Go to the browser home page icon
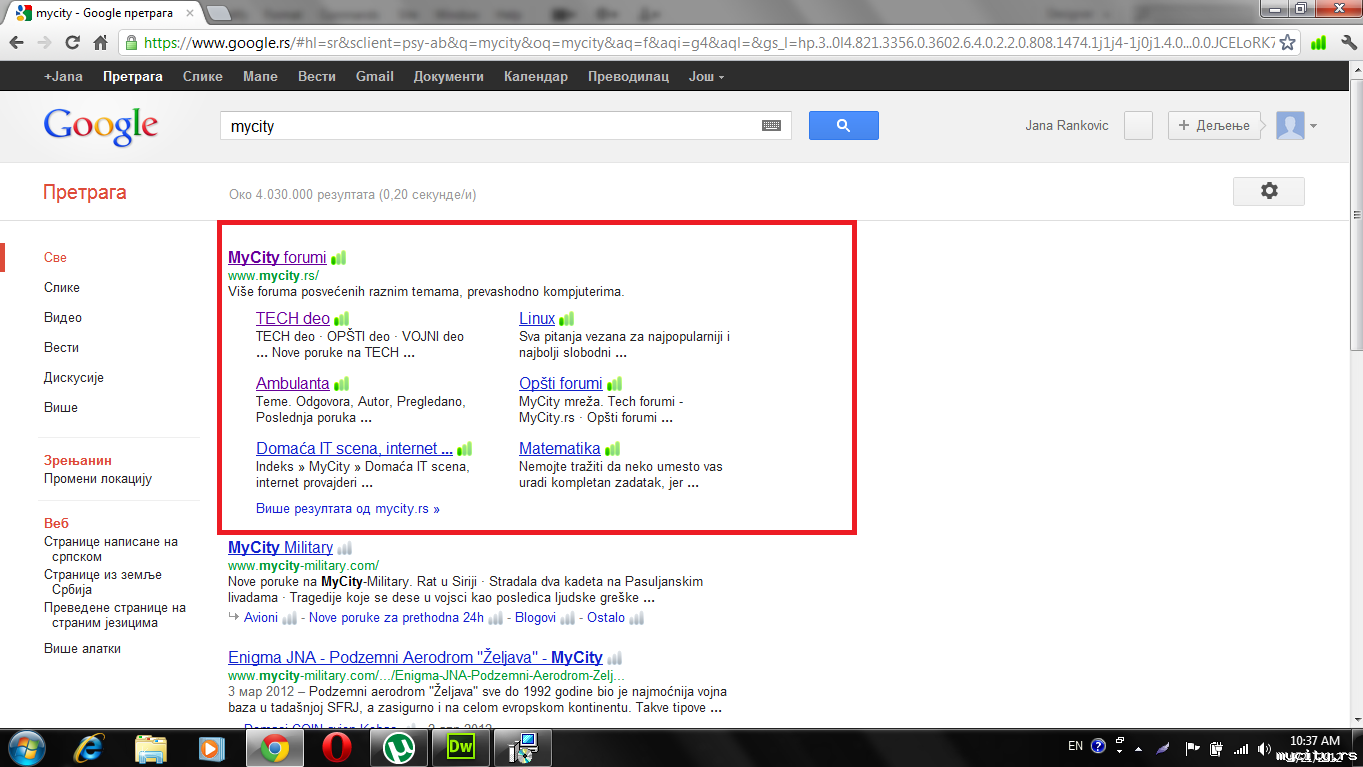This screenshot has height=767, width=1363. pos(100,43)
